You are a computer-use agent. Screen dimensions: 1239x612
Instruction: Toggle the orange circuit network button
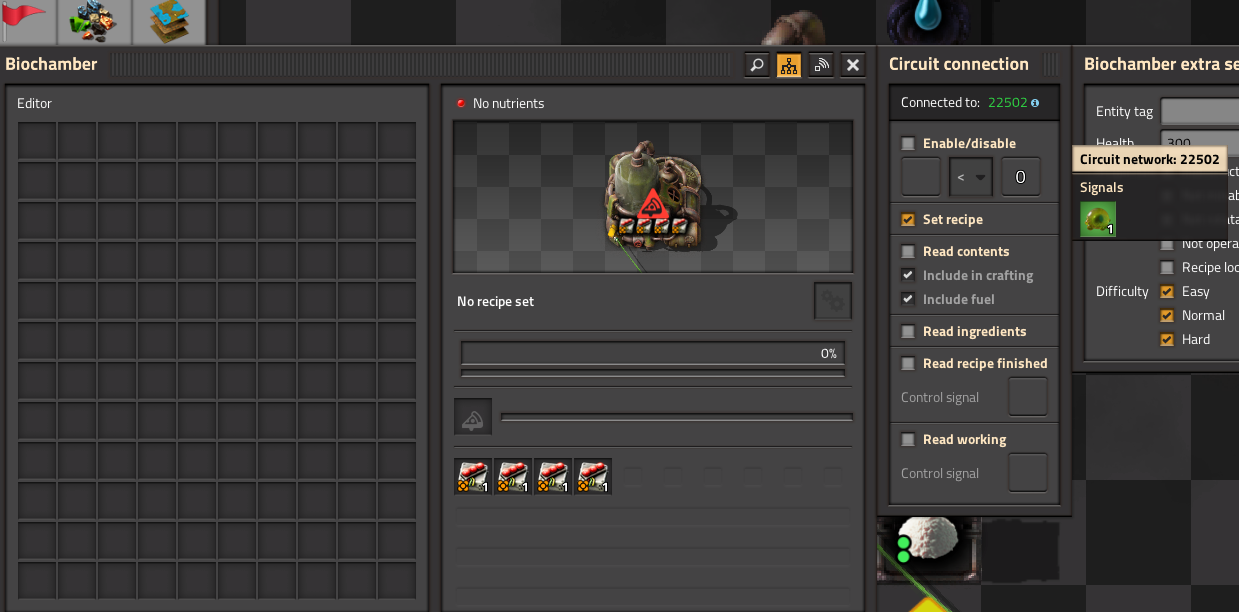pyautogui.click(x=789, y=65)
